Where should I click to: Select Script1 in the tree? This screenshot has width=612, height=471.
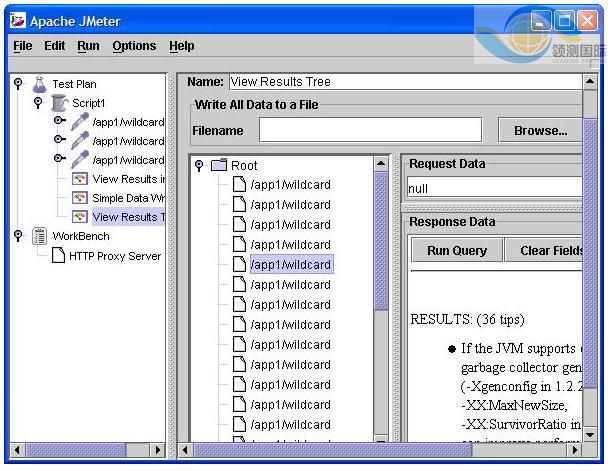89,103
